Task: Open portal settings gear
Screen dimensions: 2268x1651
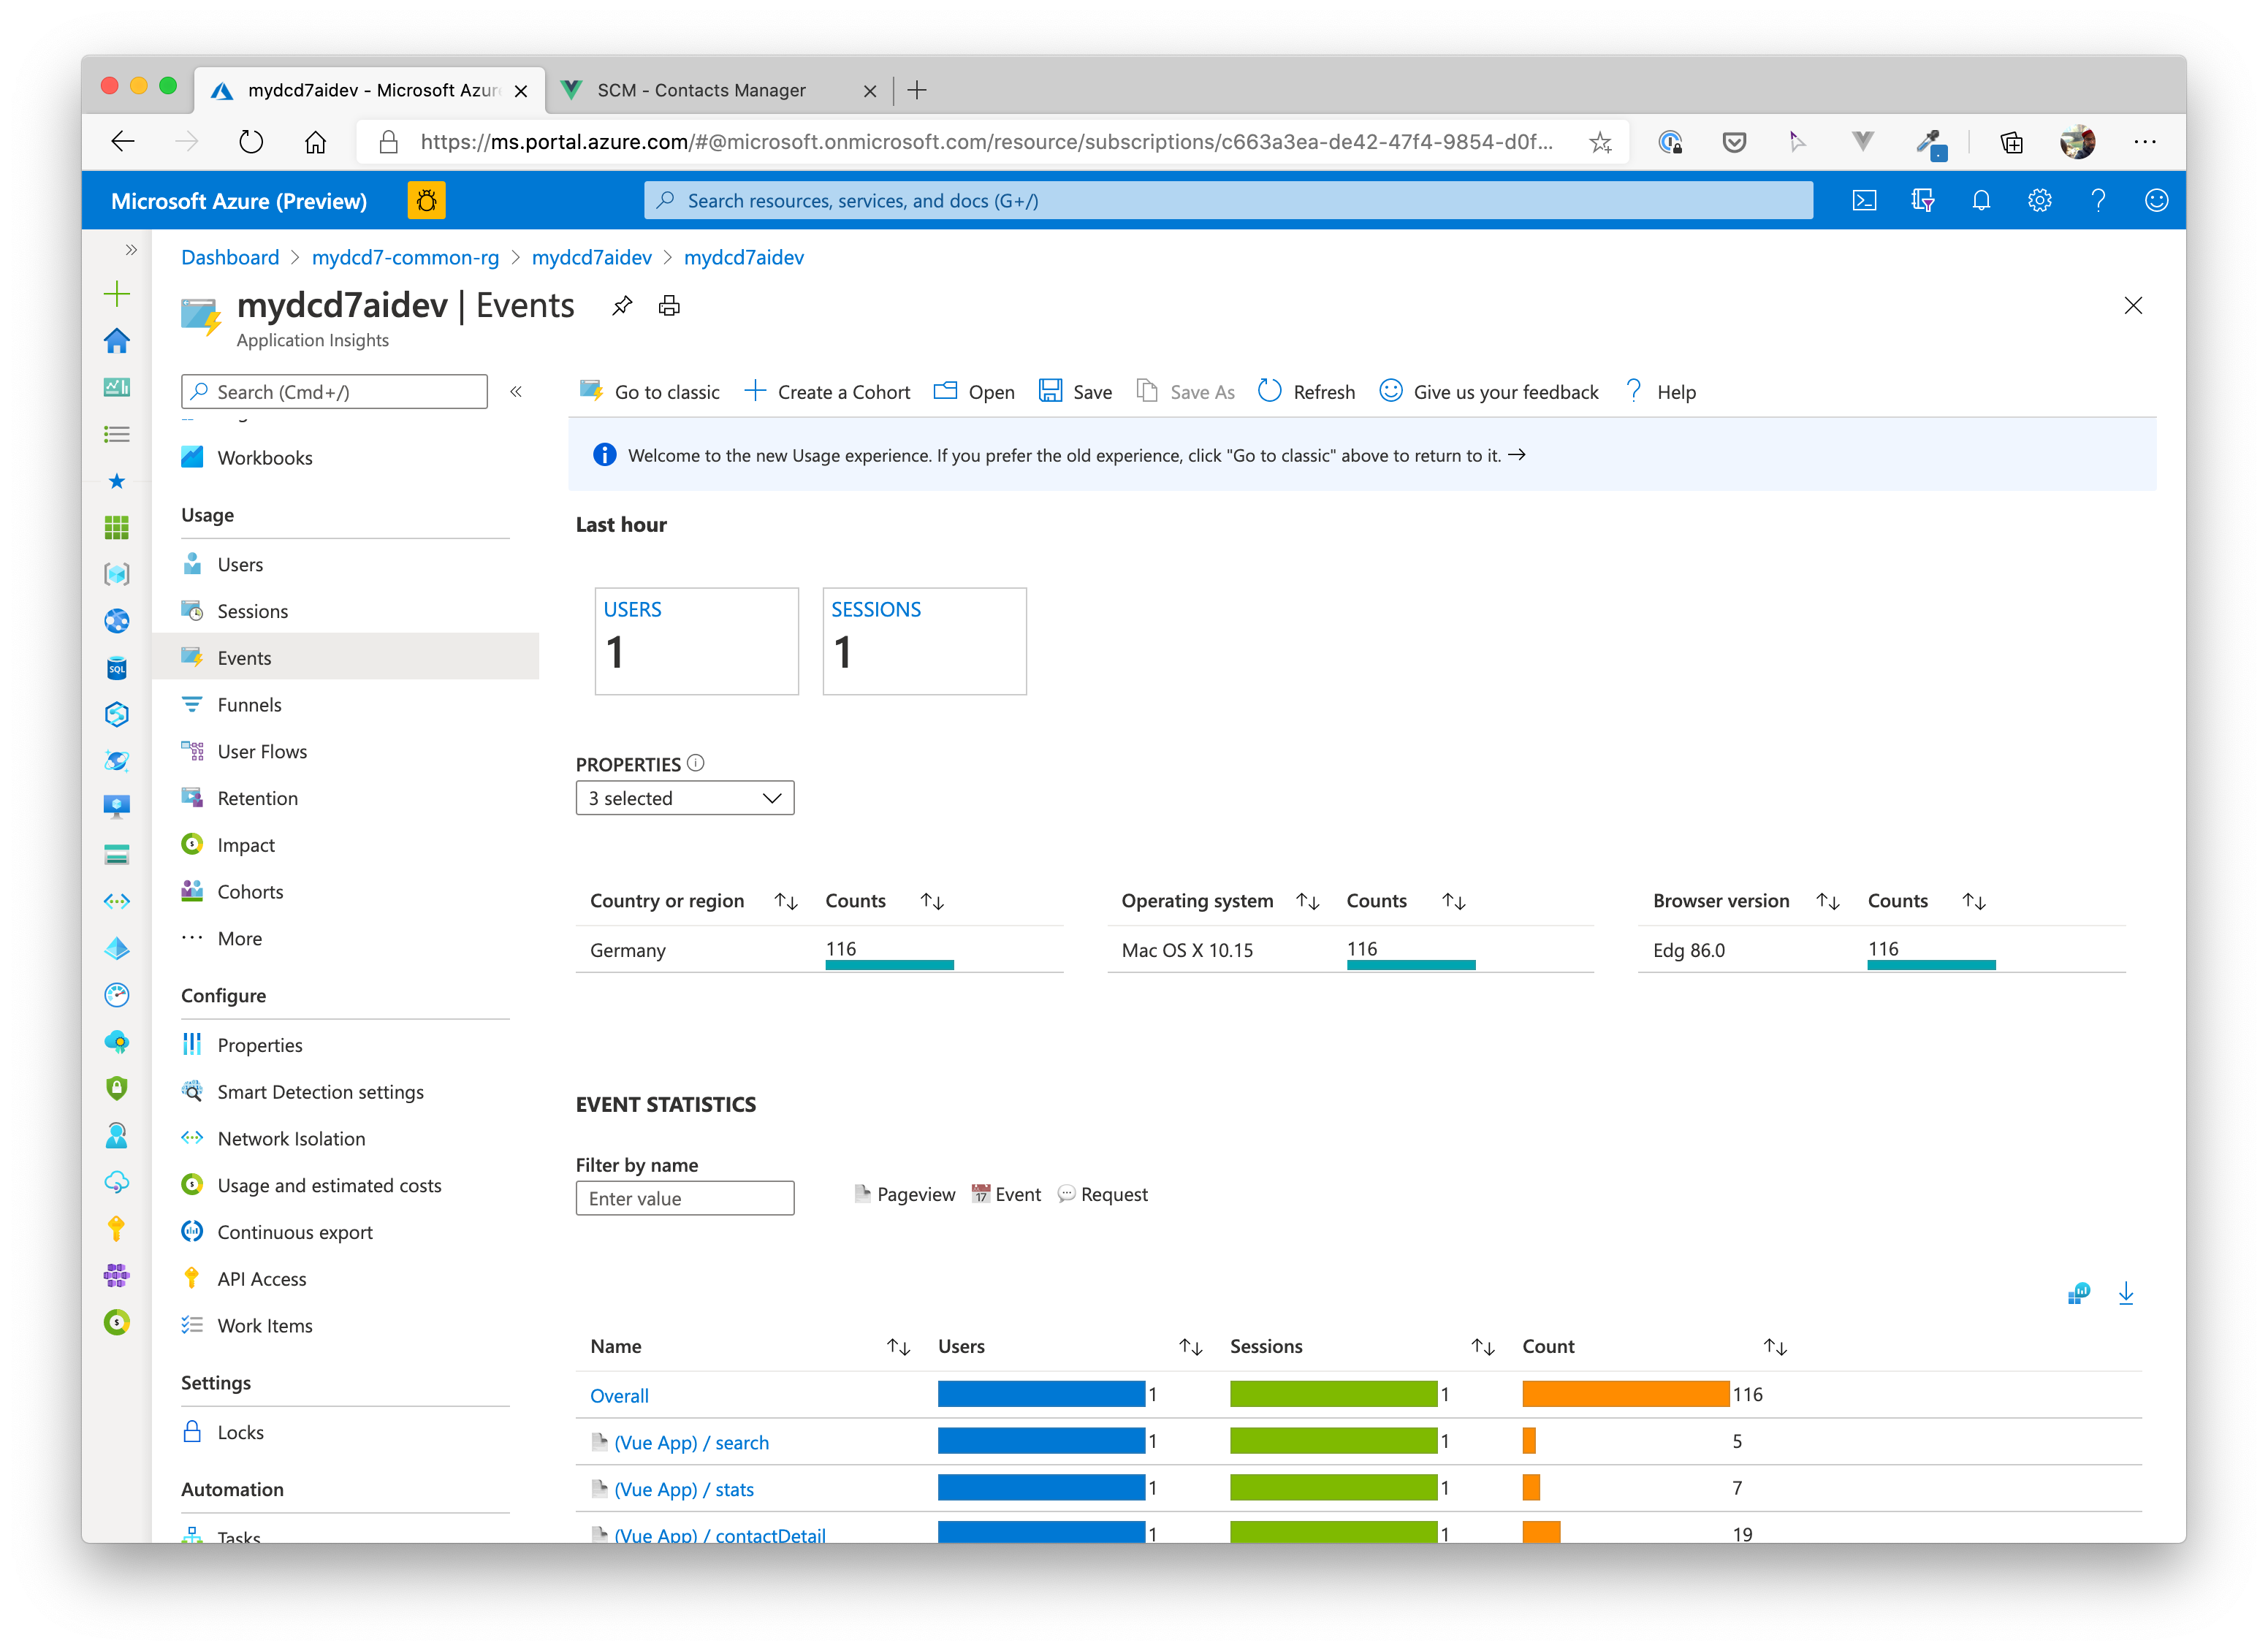Action: pos(2039,201)
